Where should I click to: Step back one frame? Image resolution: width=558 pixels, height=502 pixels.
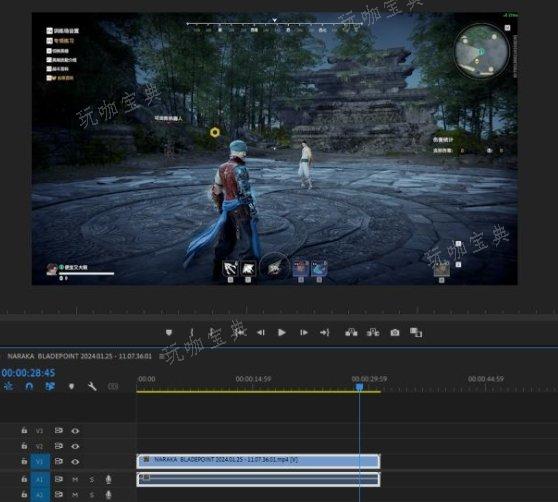coord(261,332)
